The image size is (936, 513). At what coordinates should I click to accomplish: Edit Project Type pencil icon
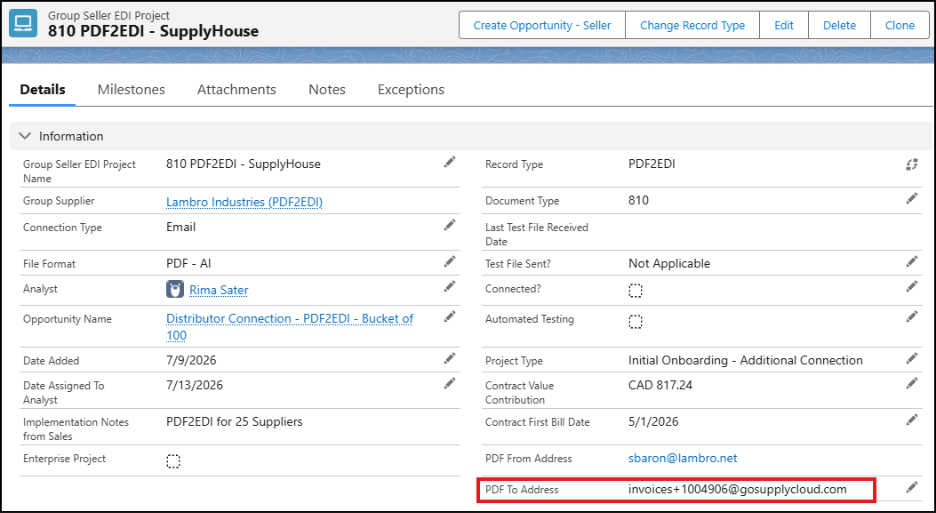coord(912,358)
